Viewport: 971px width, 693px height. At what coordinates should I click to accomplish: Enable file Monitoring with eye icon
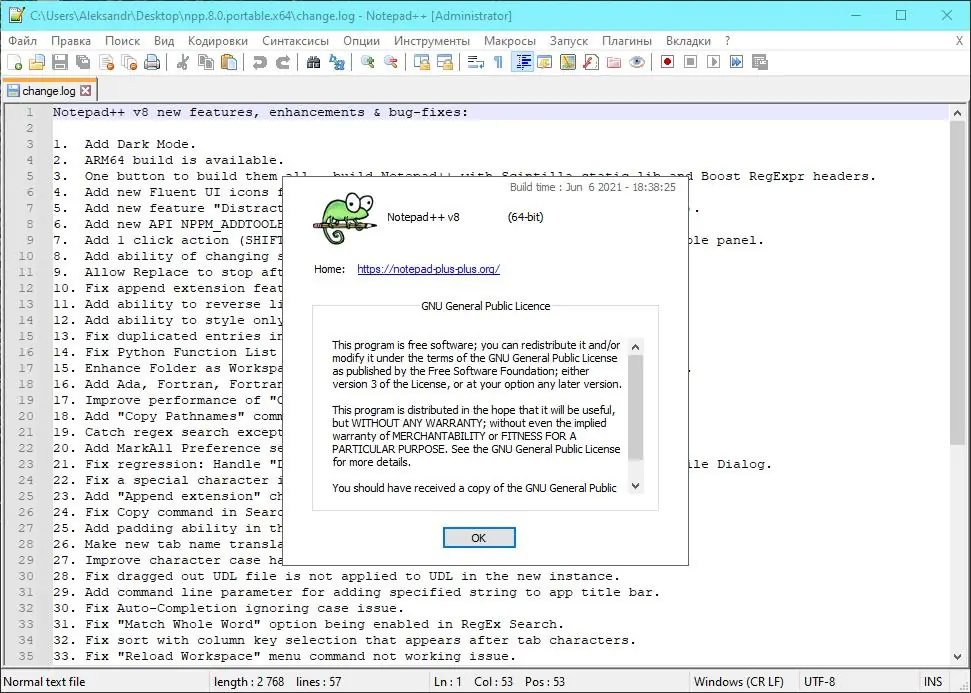pos(637,61)
